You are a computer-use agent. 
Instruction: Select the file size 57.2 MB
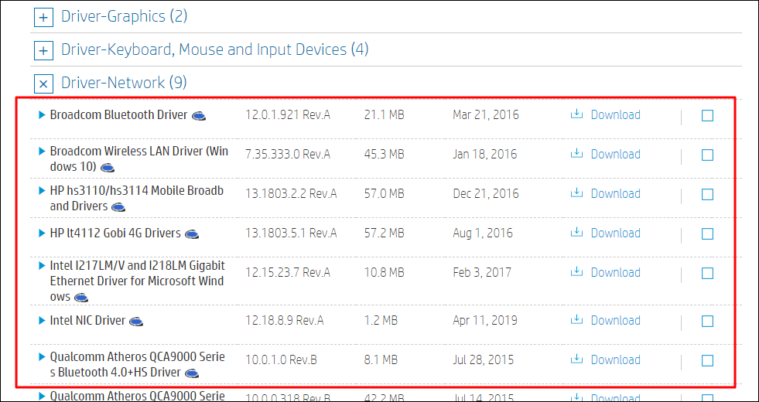pos(384,233)
